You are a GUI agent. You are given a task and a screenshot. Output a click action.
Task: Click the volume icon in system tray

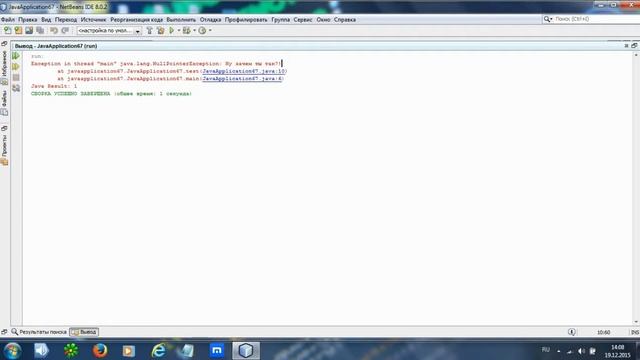click(x=582, y=351)
